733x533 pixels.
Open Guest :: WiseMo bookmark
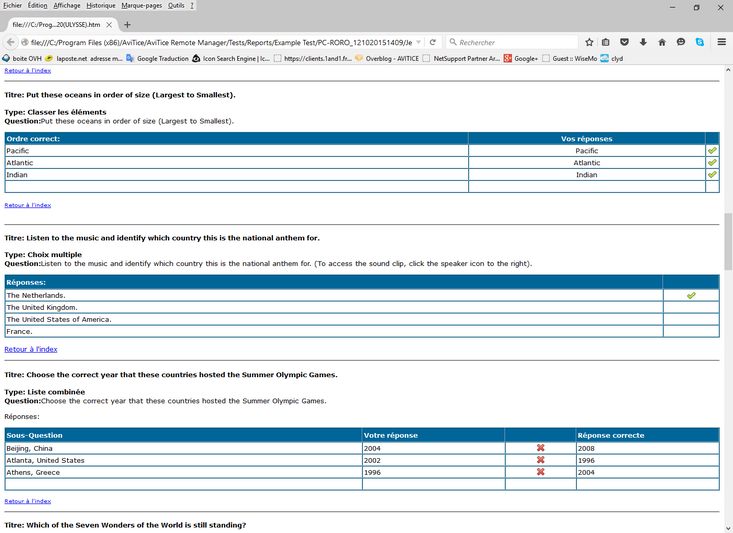[x=569, y=58]
